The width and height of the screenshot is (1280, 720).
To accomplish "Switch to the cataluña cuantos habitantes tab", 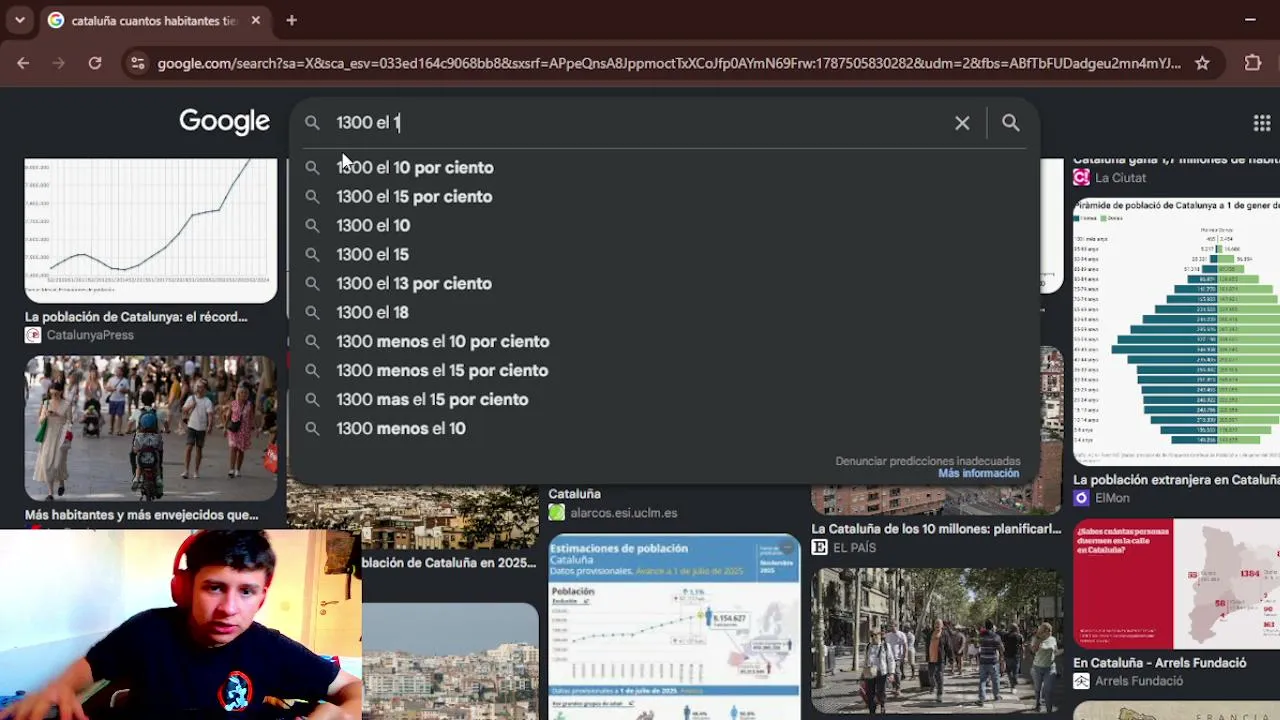I will pos(155,20).
